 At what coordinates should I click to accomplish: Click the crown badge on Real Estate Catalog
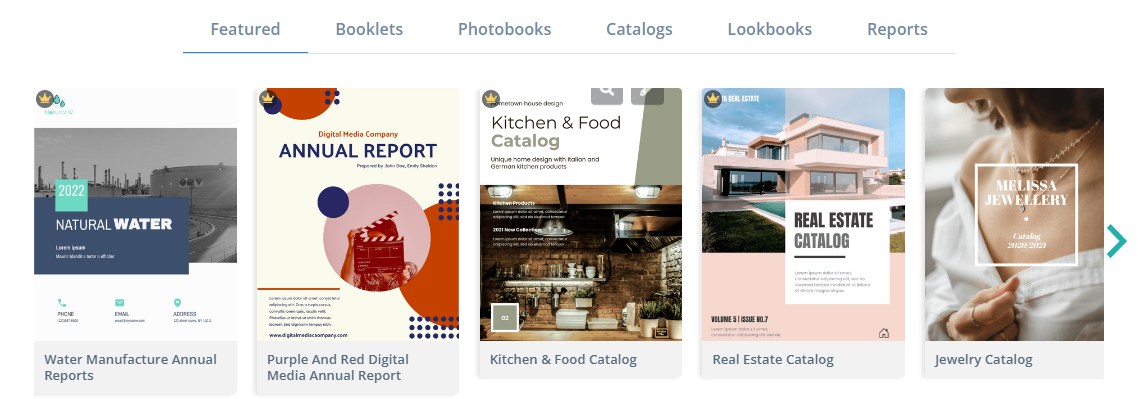coord(713,98)
